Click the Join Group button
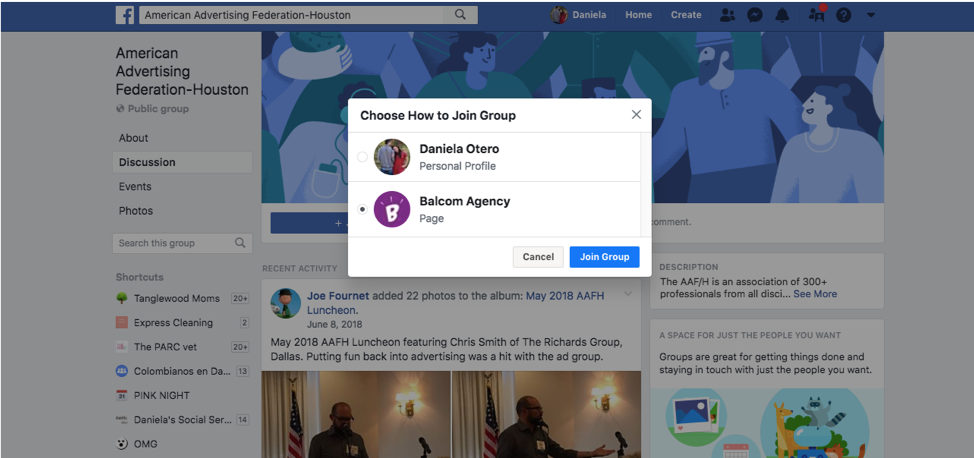974x458 pixels. coord(604,257)
